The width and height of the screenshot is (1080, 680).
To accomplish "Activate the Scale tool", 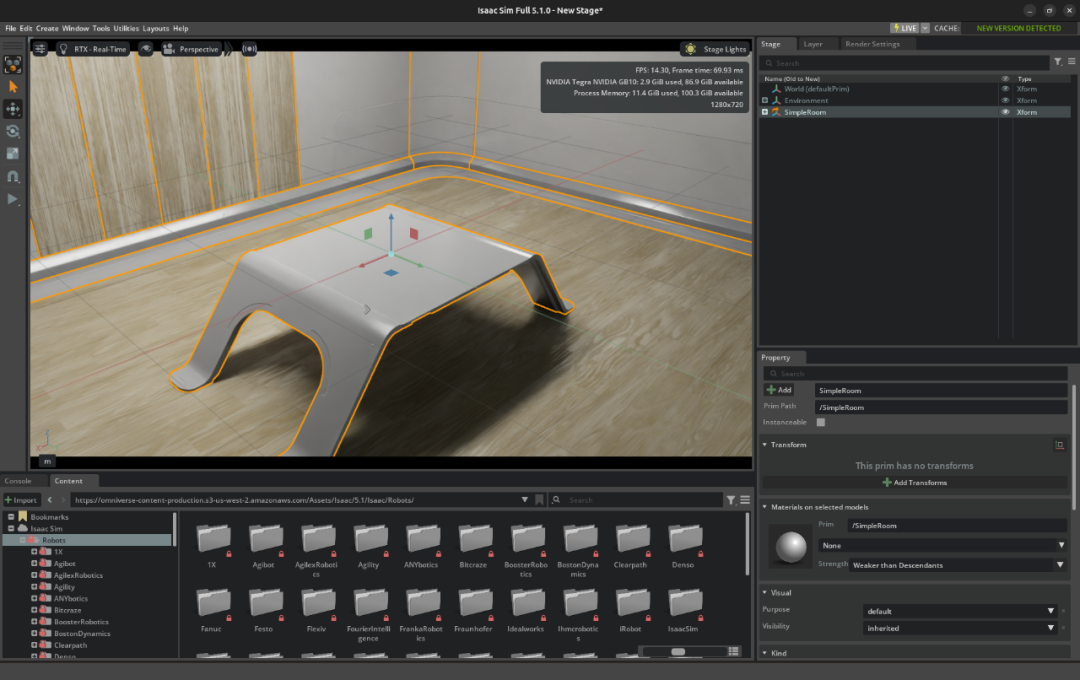I will pos(12,154).
